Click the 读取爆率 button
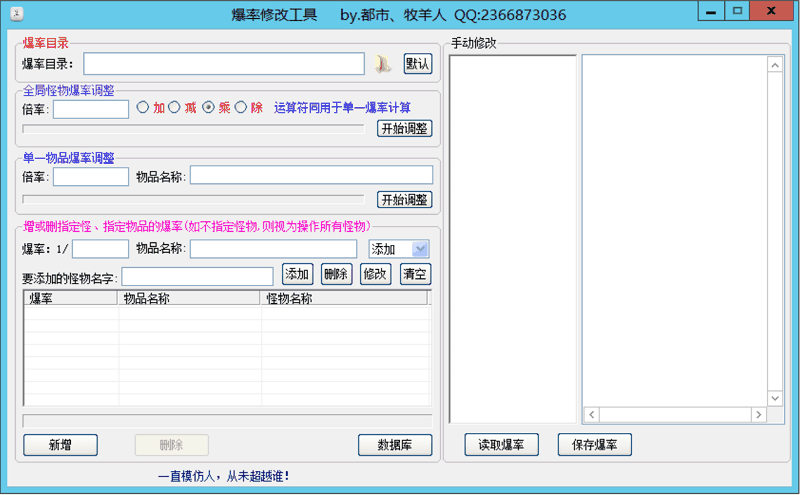Viewport: 800px width, 495px height. (x=501, y=445)
